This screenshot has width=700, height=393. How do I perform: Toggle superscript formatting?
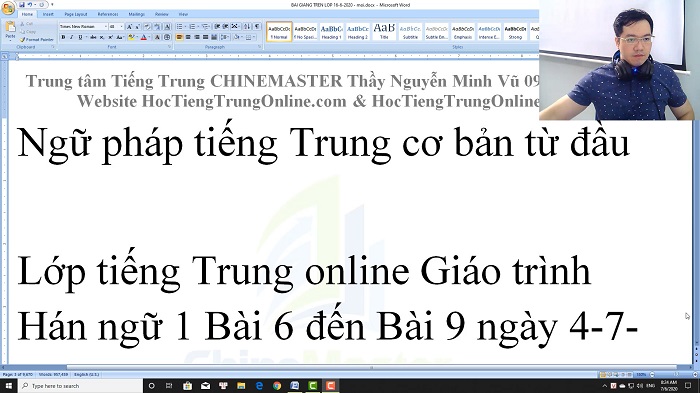pyautogui.click(x=111, y=37)
